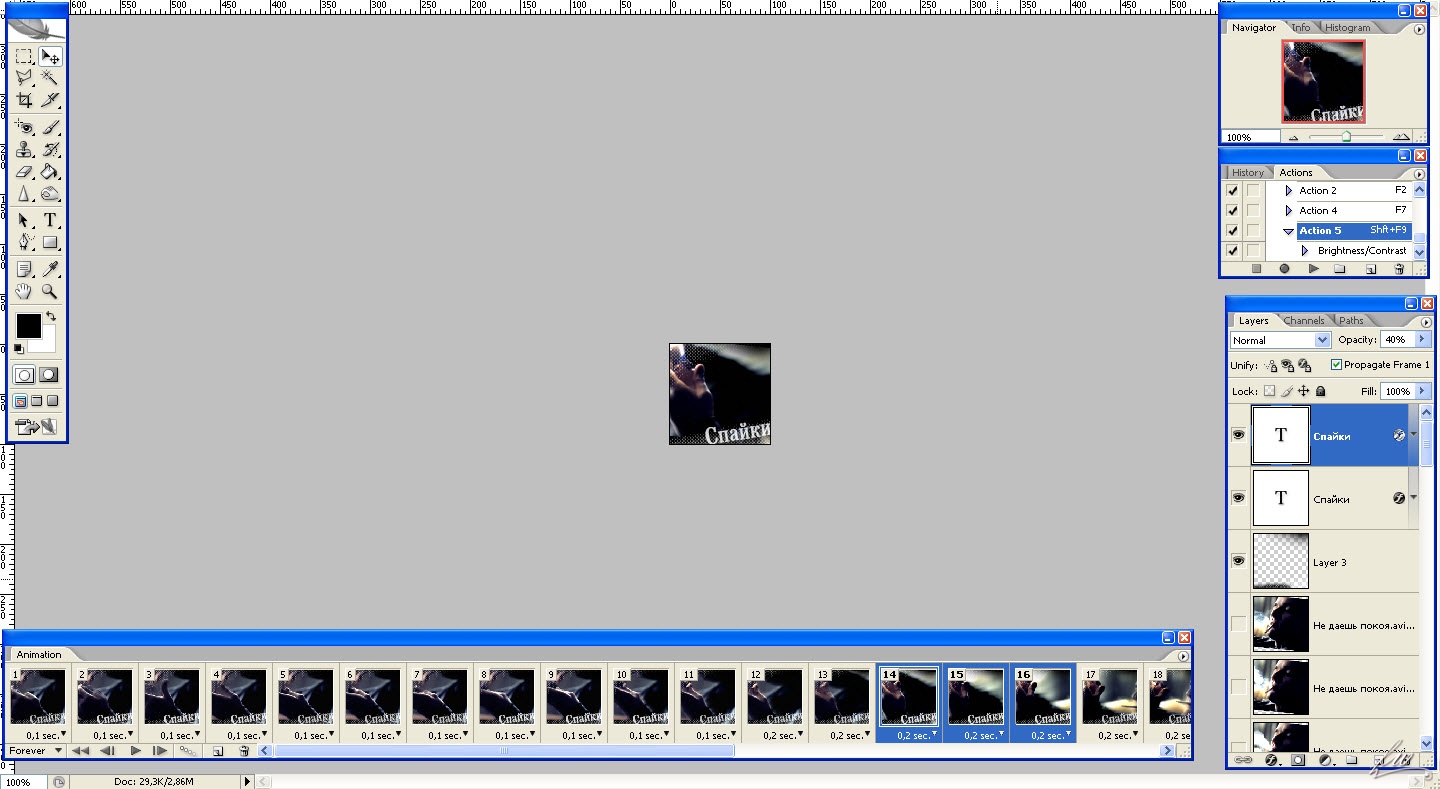The width and height of the screenshot is (1440, 789).
Task: Swap foreground and background colors
Action: click(x=51, y=316)
